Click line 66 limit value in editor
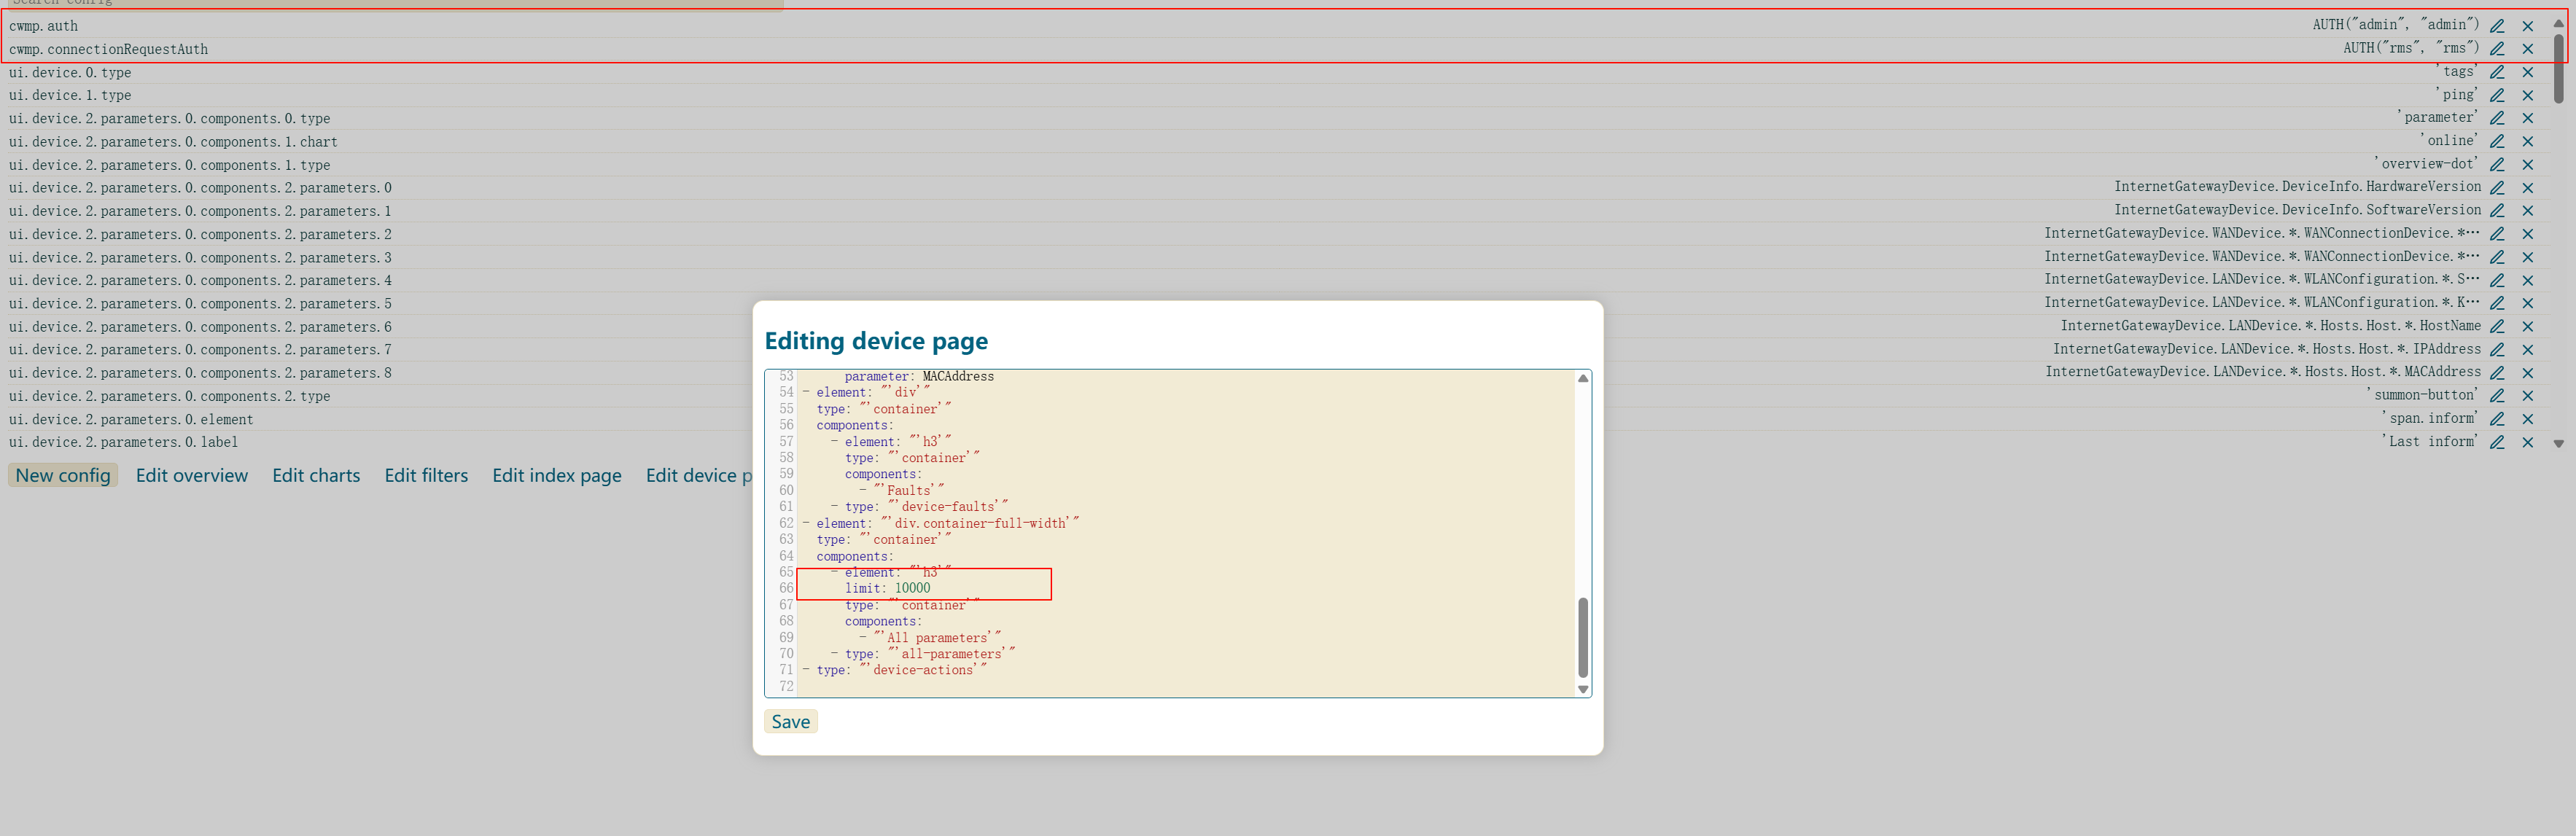Viewport: 2576px width, 836px height. [x=912, y=589]
